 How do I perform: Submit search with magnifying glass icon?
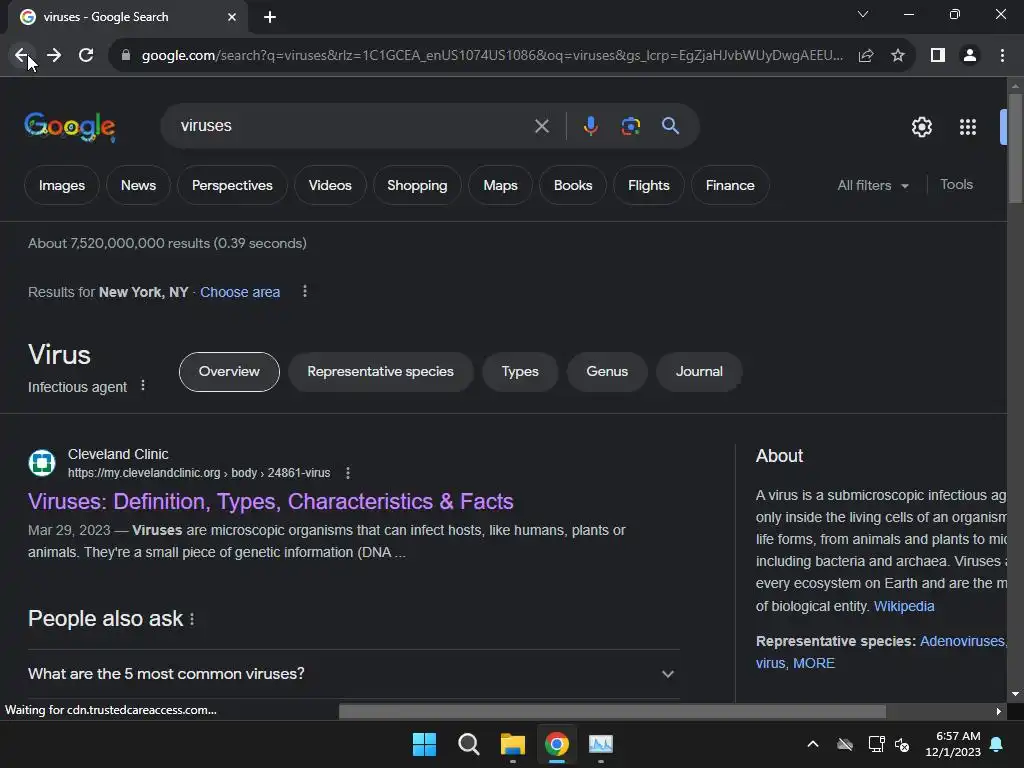[670, 126]
